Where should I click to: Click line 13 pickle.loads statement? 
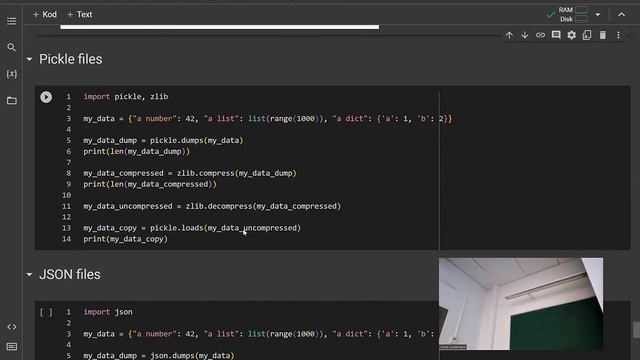click(x=192, y=228)
